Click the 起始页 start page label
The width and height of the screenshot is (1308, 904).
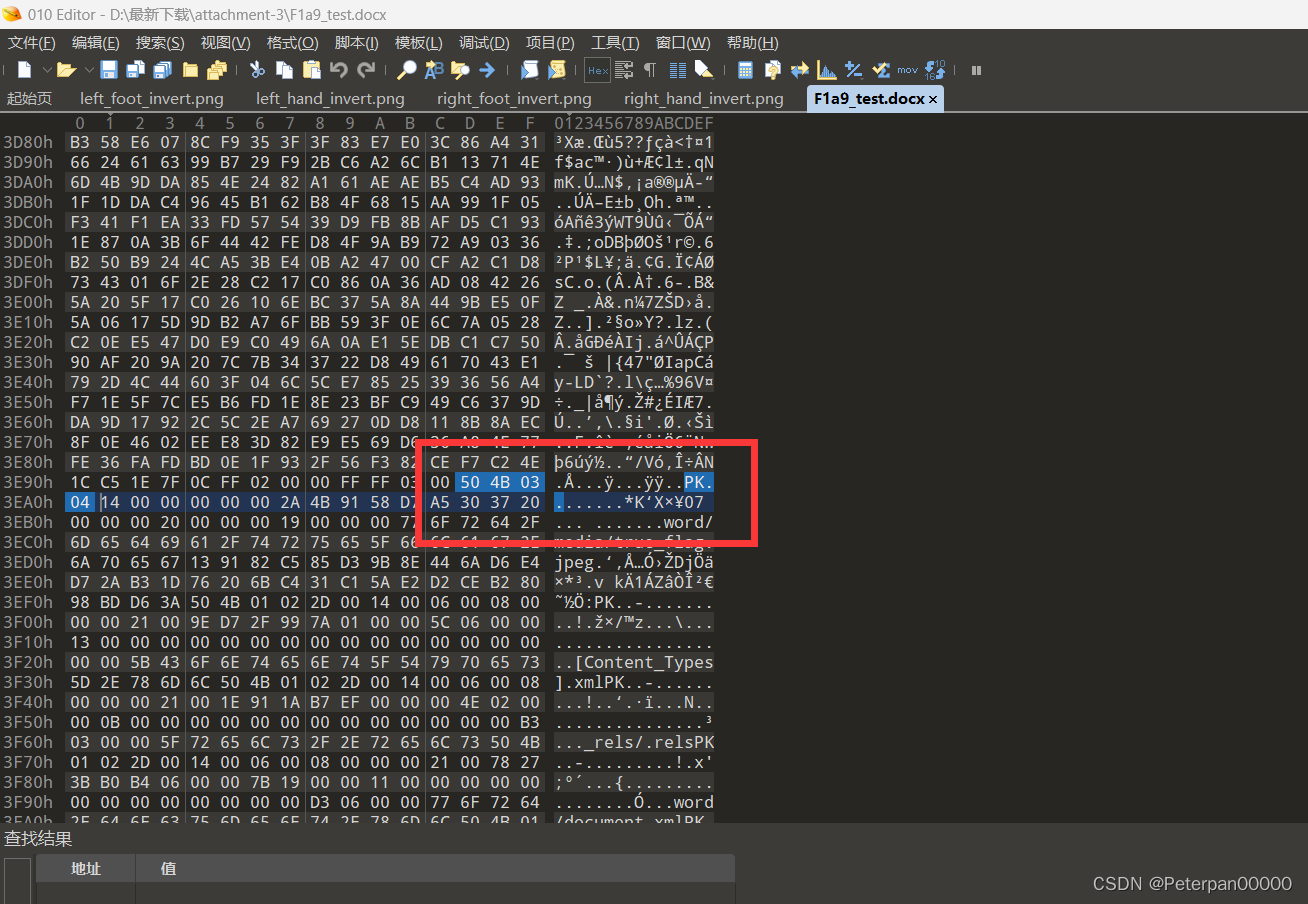(x=29, y=99)
